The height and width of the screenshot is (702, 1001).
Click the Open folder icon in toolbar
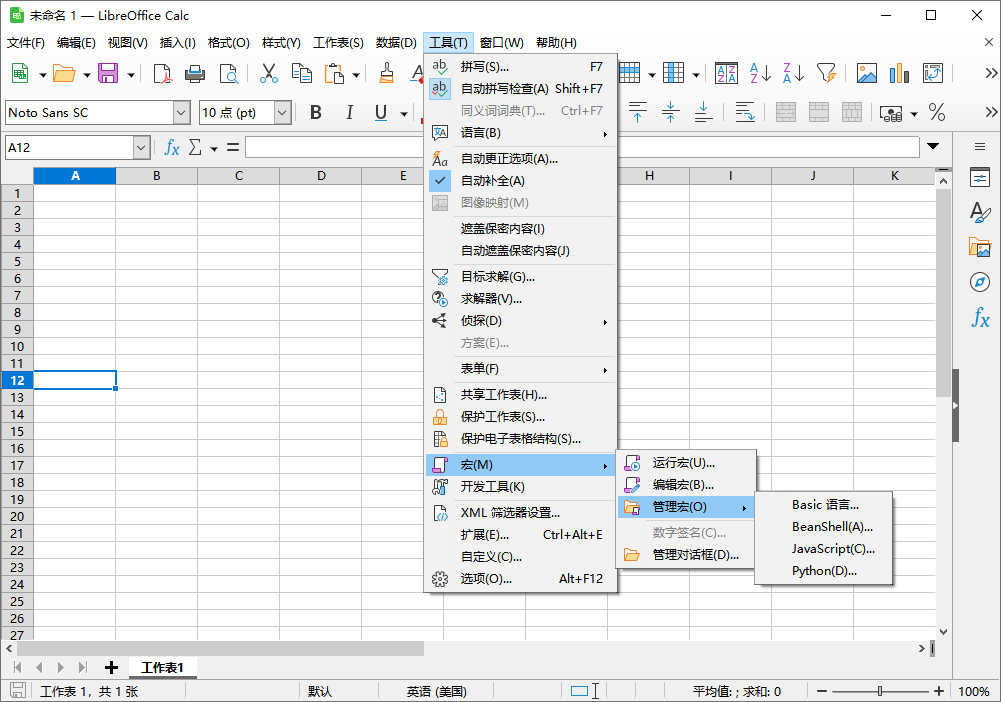pyautogui.click(x=64, y=73)
